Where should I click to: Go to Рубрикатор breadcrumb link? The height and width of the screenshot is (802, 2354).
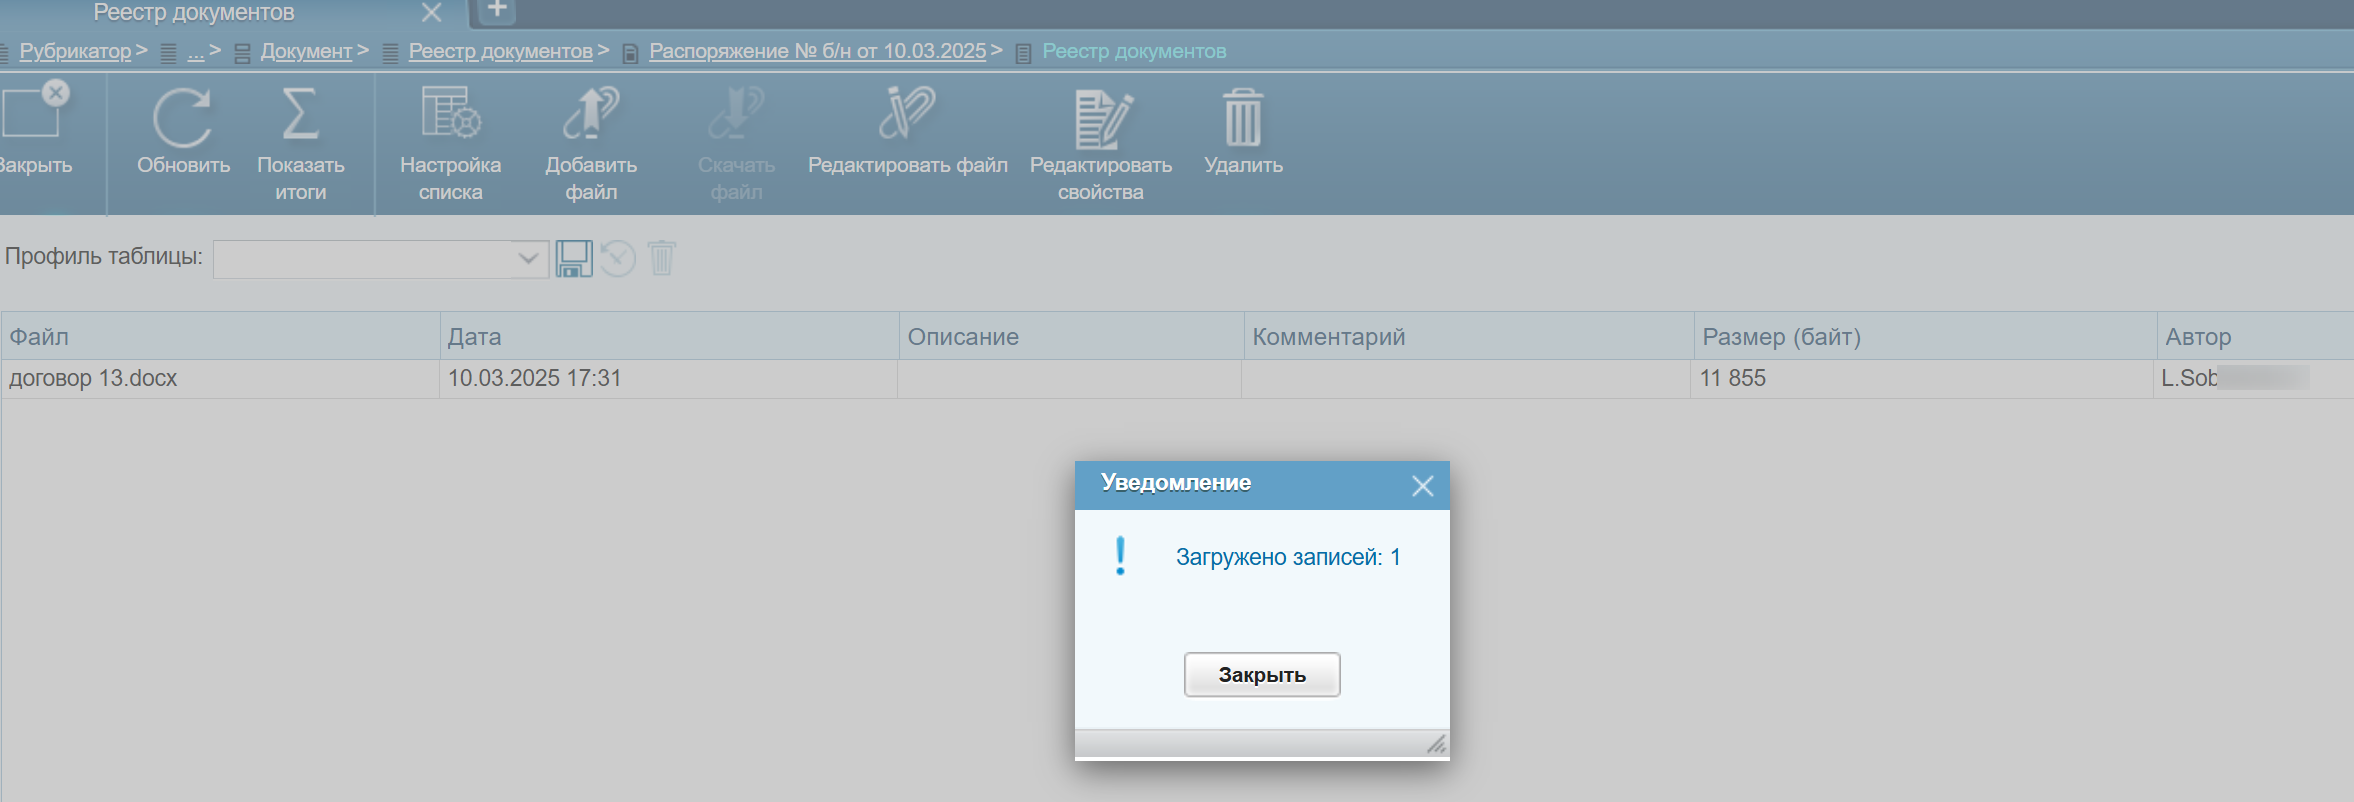(x=76, y=51)
